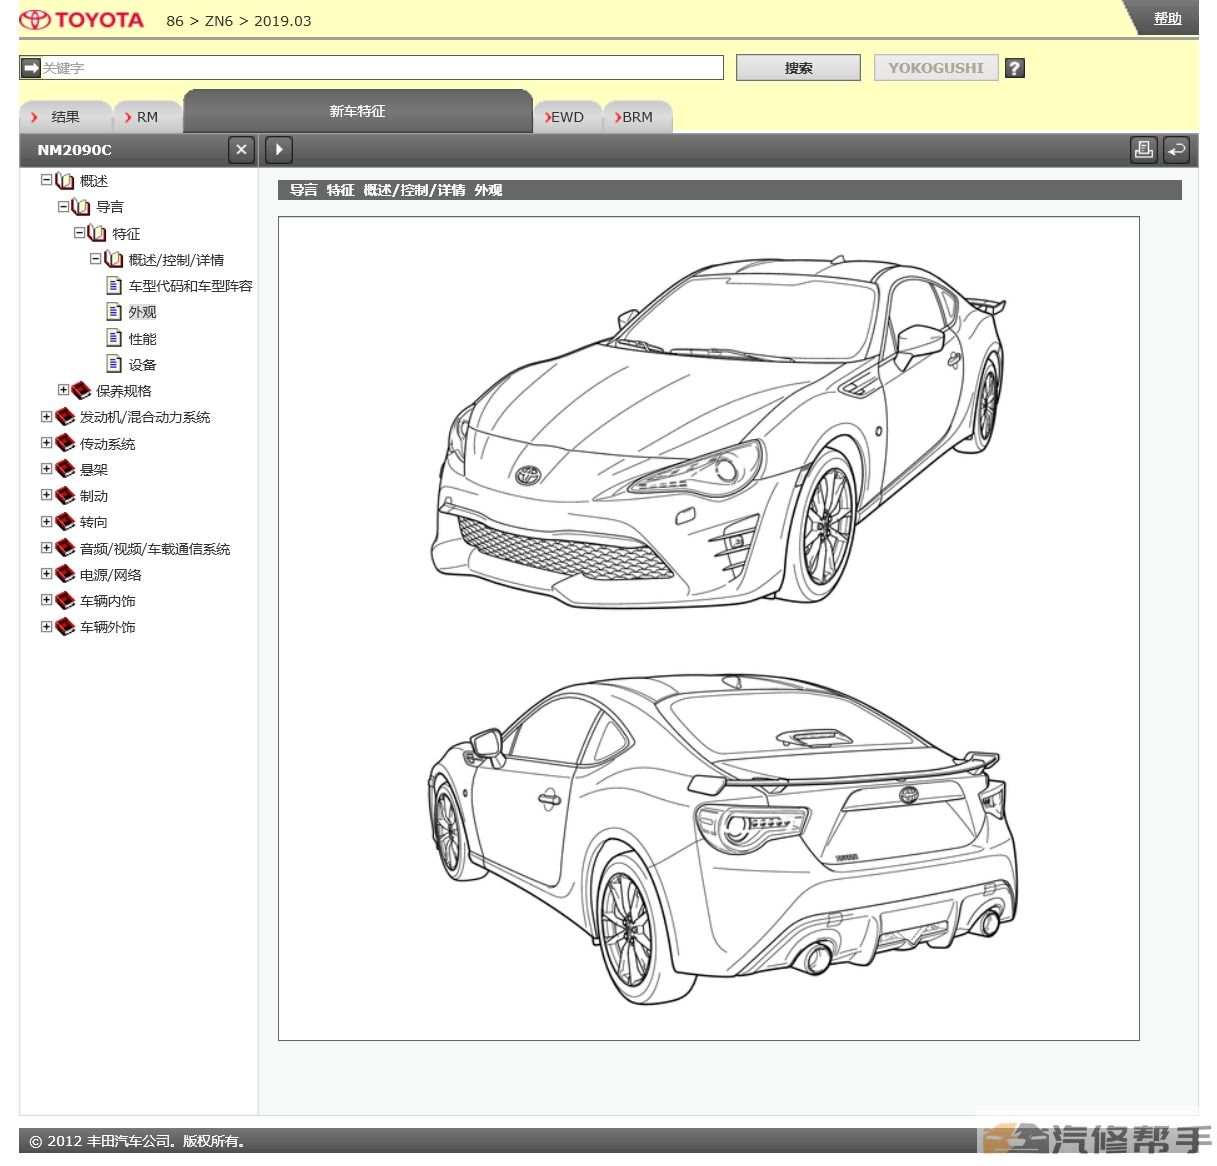Expand the 转向 tree node
Screen dimensions: 1217x1166
[x=46, y=521]
